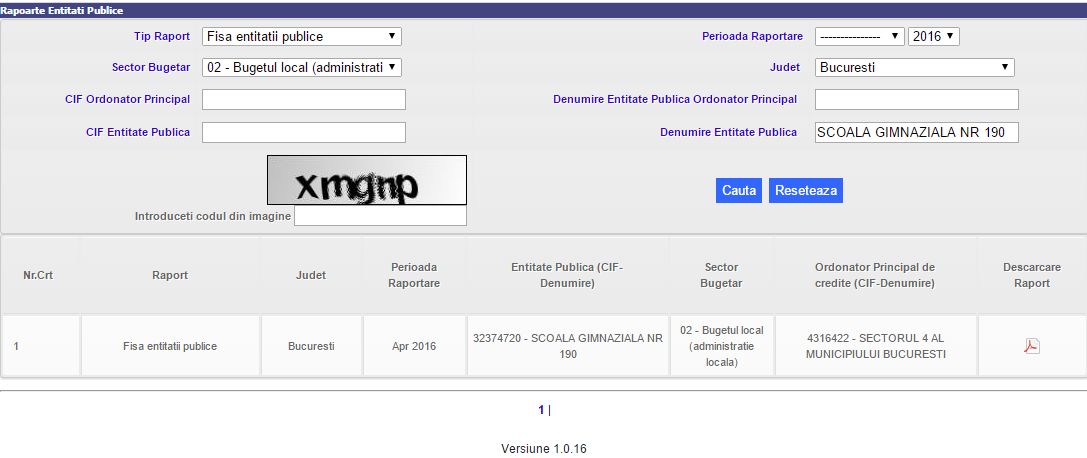Click the Apr 2016 cell

click(414, 346)
